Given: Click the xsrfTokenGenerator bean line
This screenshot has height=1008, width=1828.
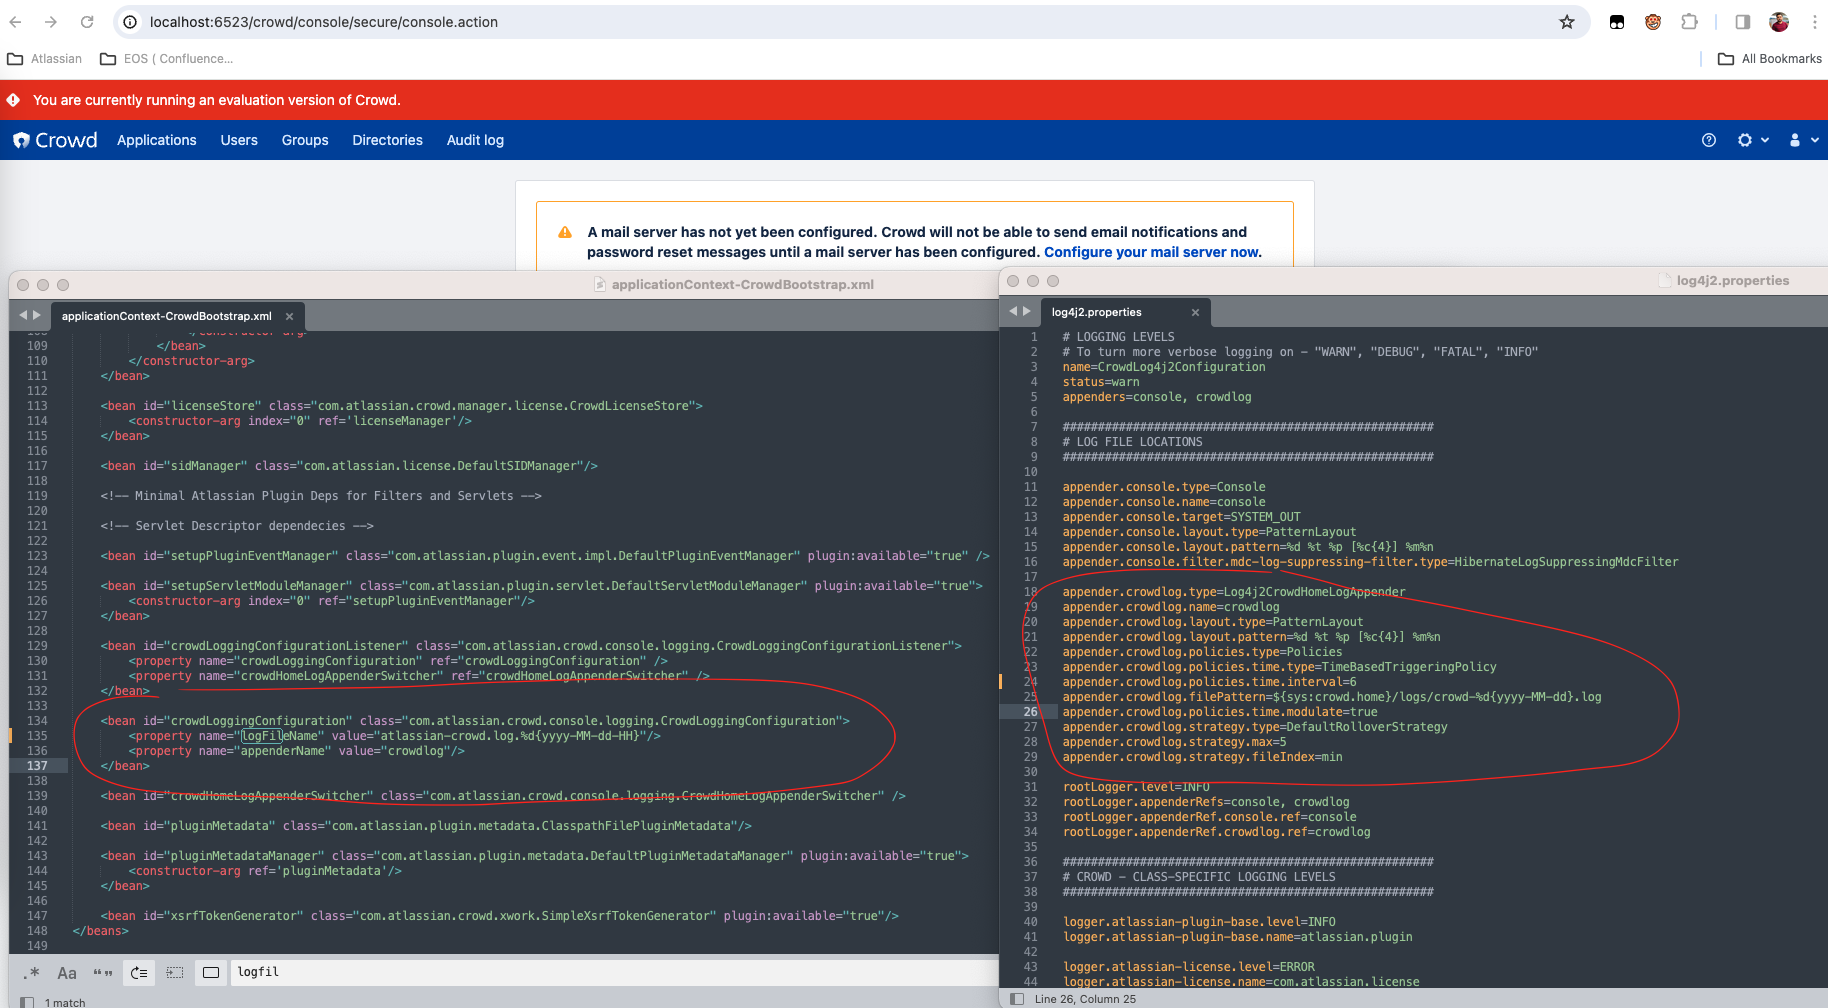Looking at the screenshot, I should [x=500, y=916].
